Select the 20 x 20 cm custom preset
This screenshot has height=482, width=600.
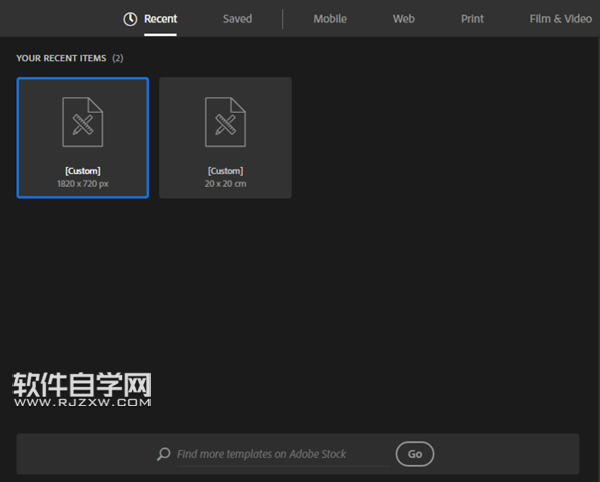click(225, 138)
